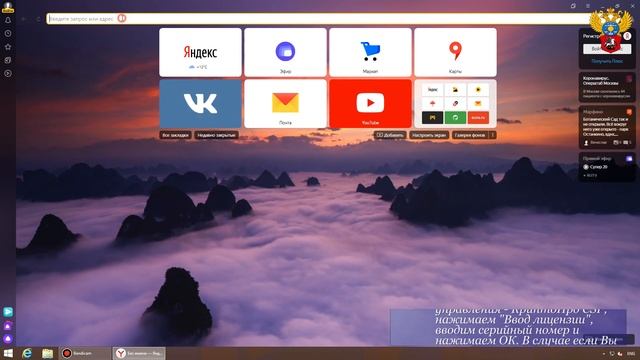640x360 pixels.
Task: Open the Карты maps tile
Action: coord(456,52)
